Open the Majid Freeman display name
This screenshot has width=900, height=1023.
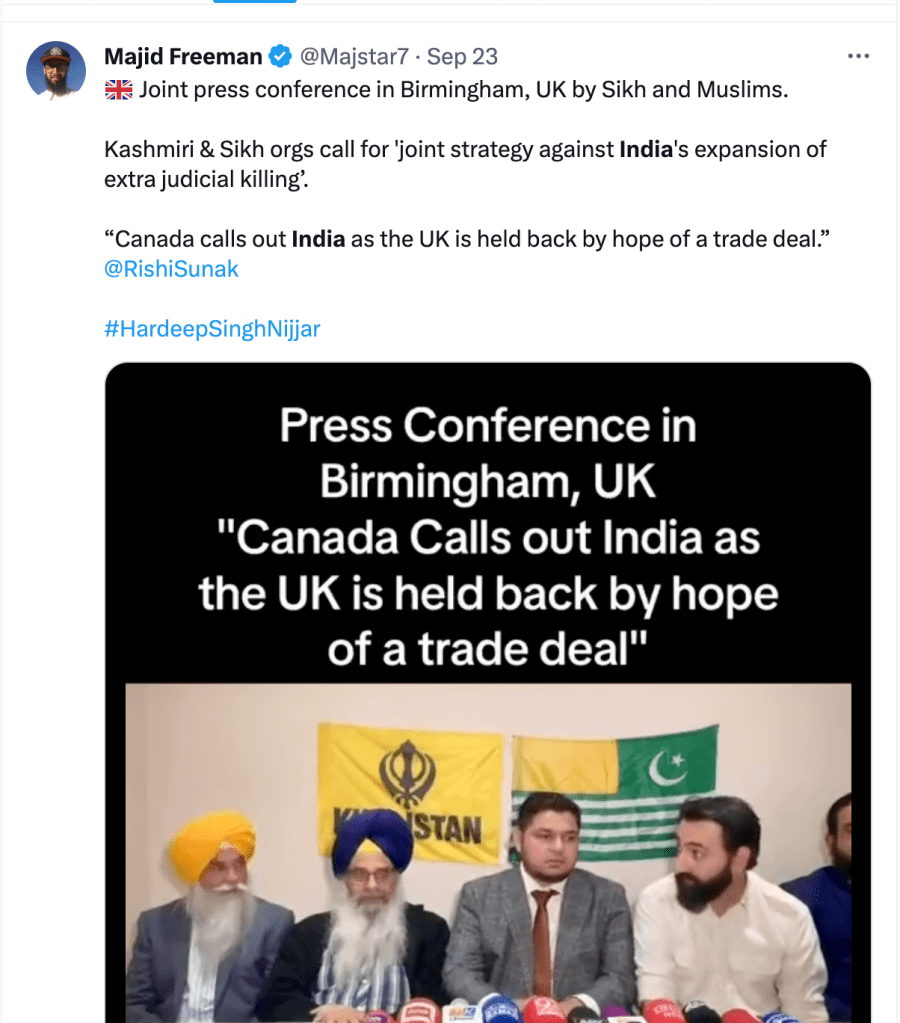tap(183, 57)
